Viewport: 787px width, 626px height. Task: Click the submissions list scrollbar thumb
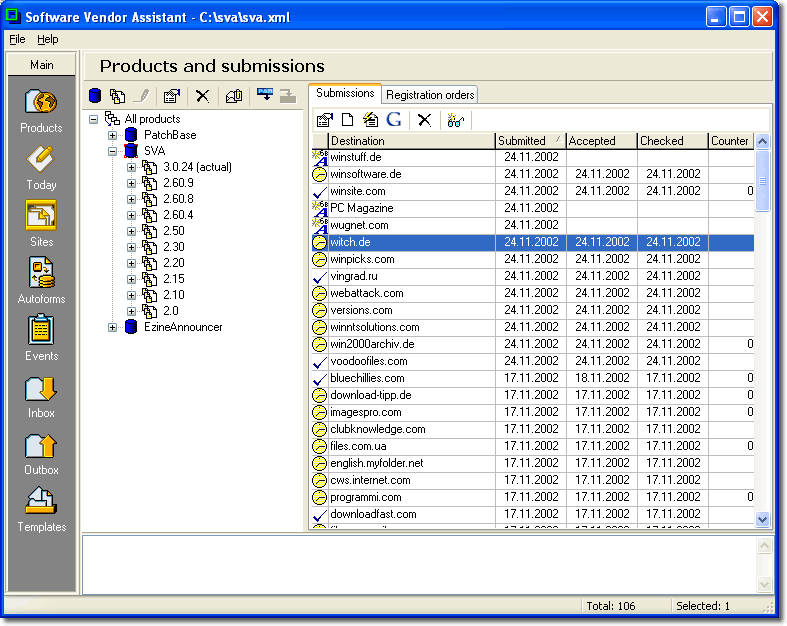click(x=762, y=181)
